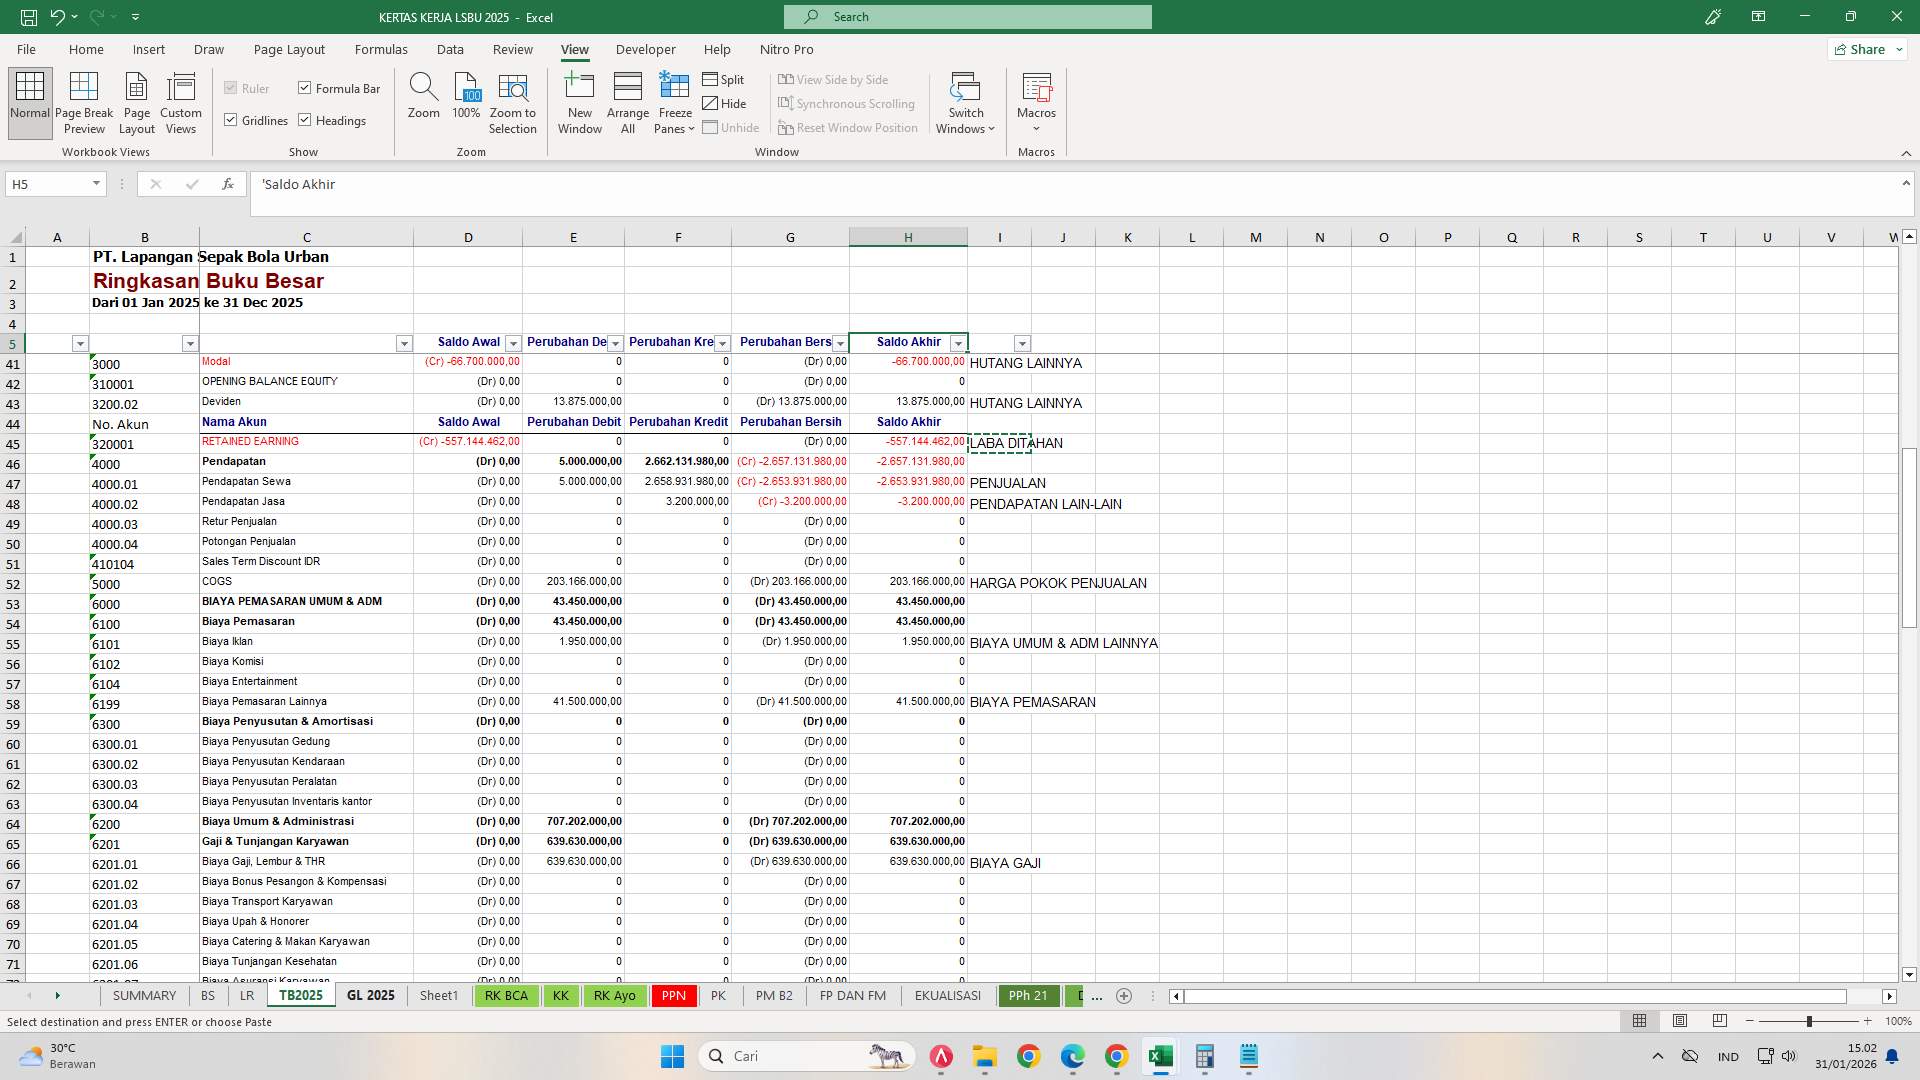Uncheck the Headings option
Screen dimensions: 1920x1080
(x=305, y=120)
